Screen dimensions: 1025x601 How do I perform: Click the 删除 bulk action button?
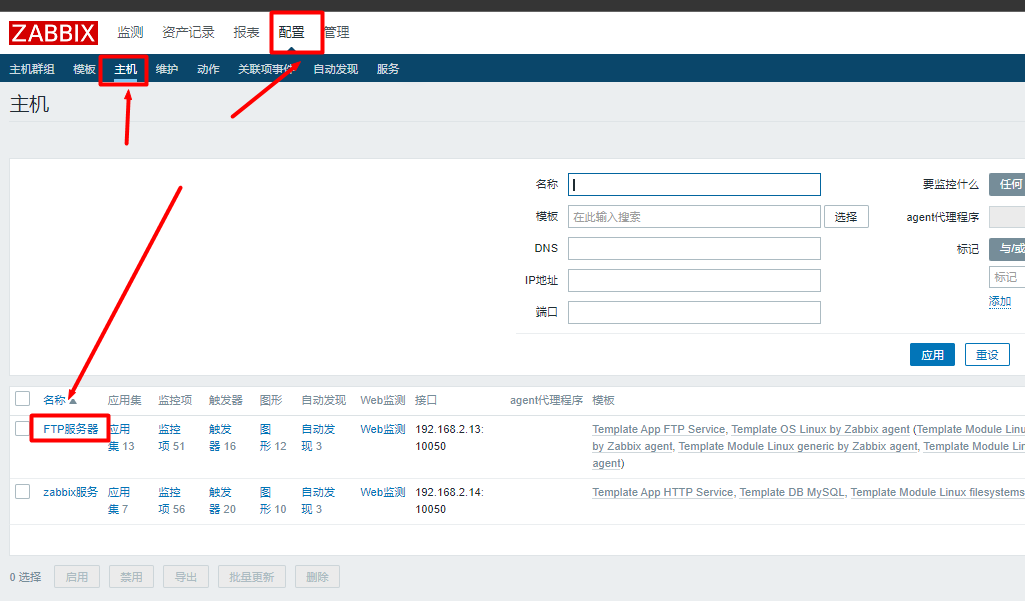coord(317,577)
